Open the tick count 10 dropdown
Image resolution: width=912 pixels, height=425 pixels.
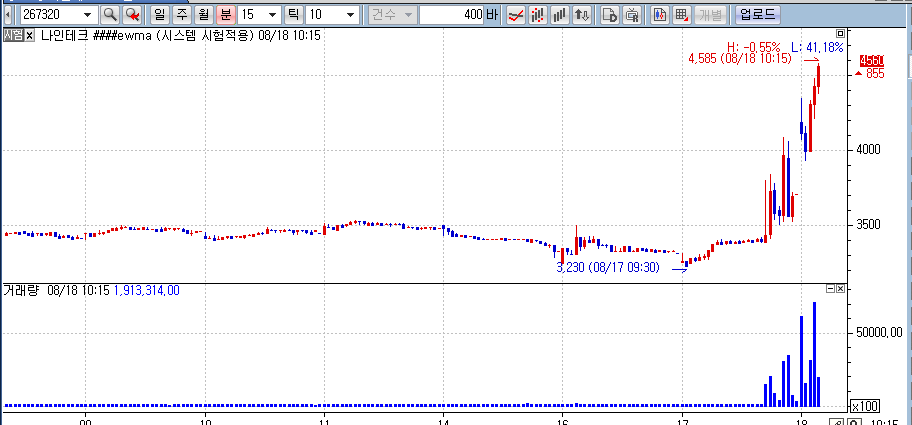click(348, 15)
